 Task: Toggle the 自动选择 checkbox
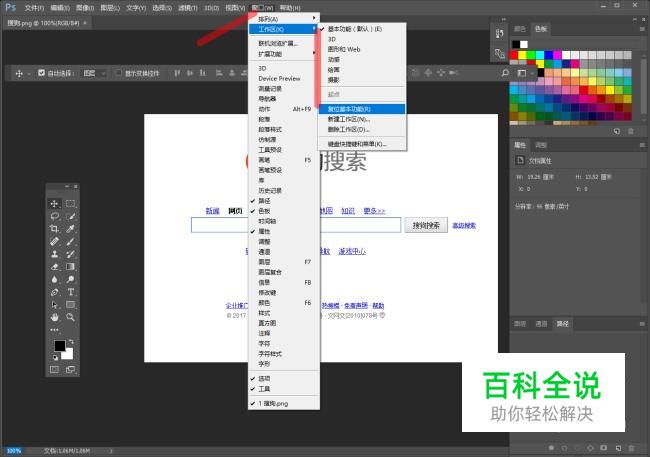[x=41, y=73]
